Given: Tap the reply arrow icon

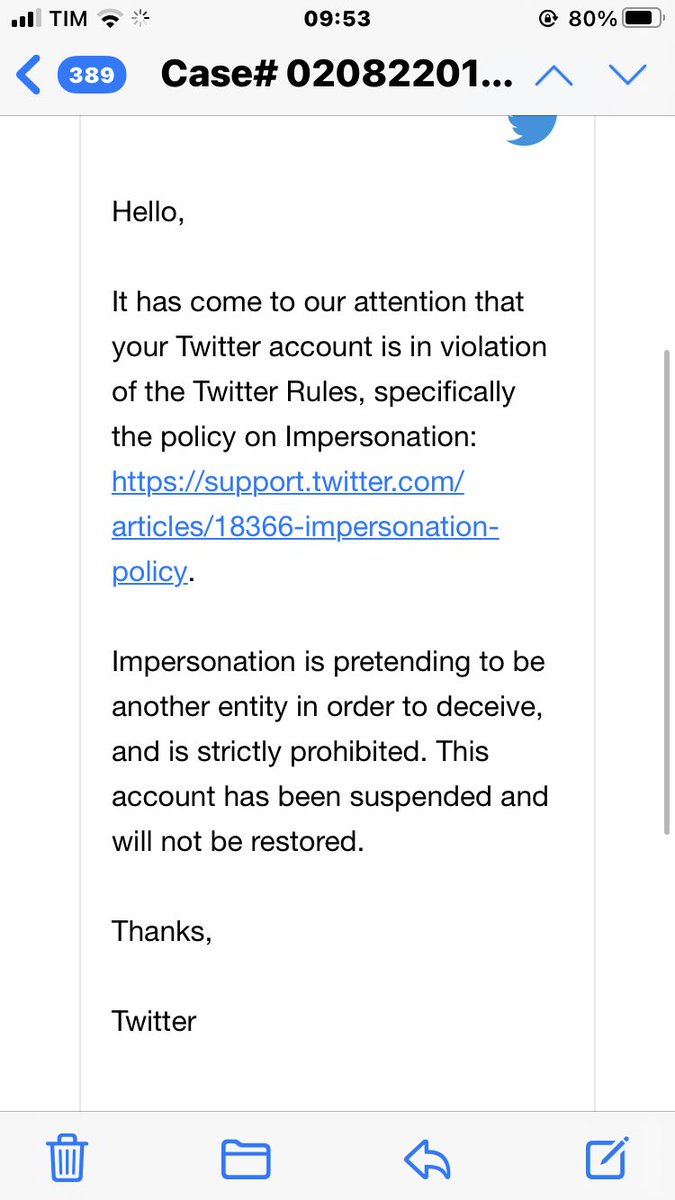Looking at the screenshot, I should (x=427, y=1160).
